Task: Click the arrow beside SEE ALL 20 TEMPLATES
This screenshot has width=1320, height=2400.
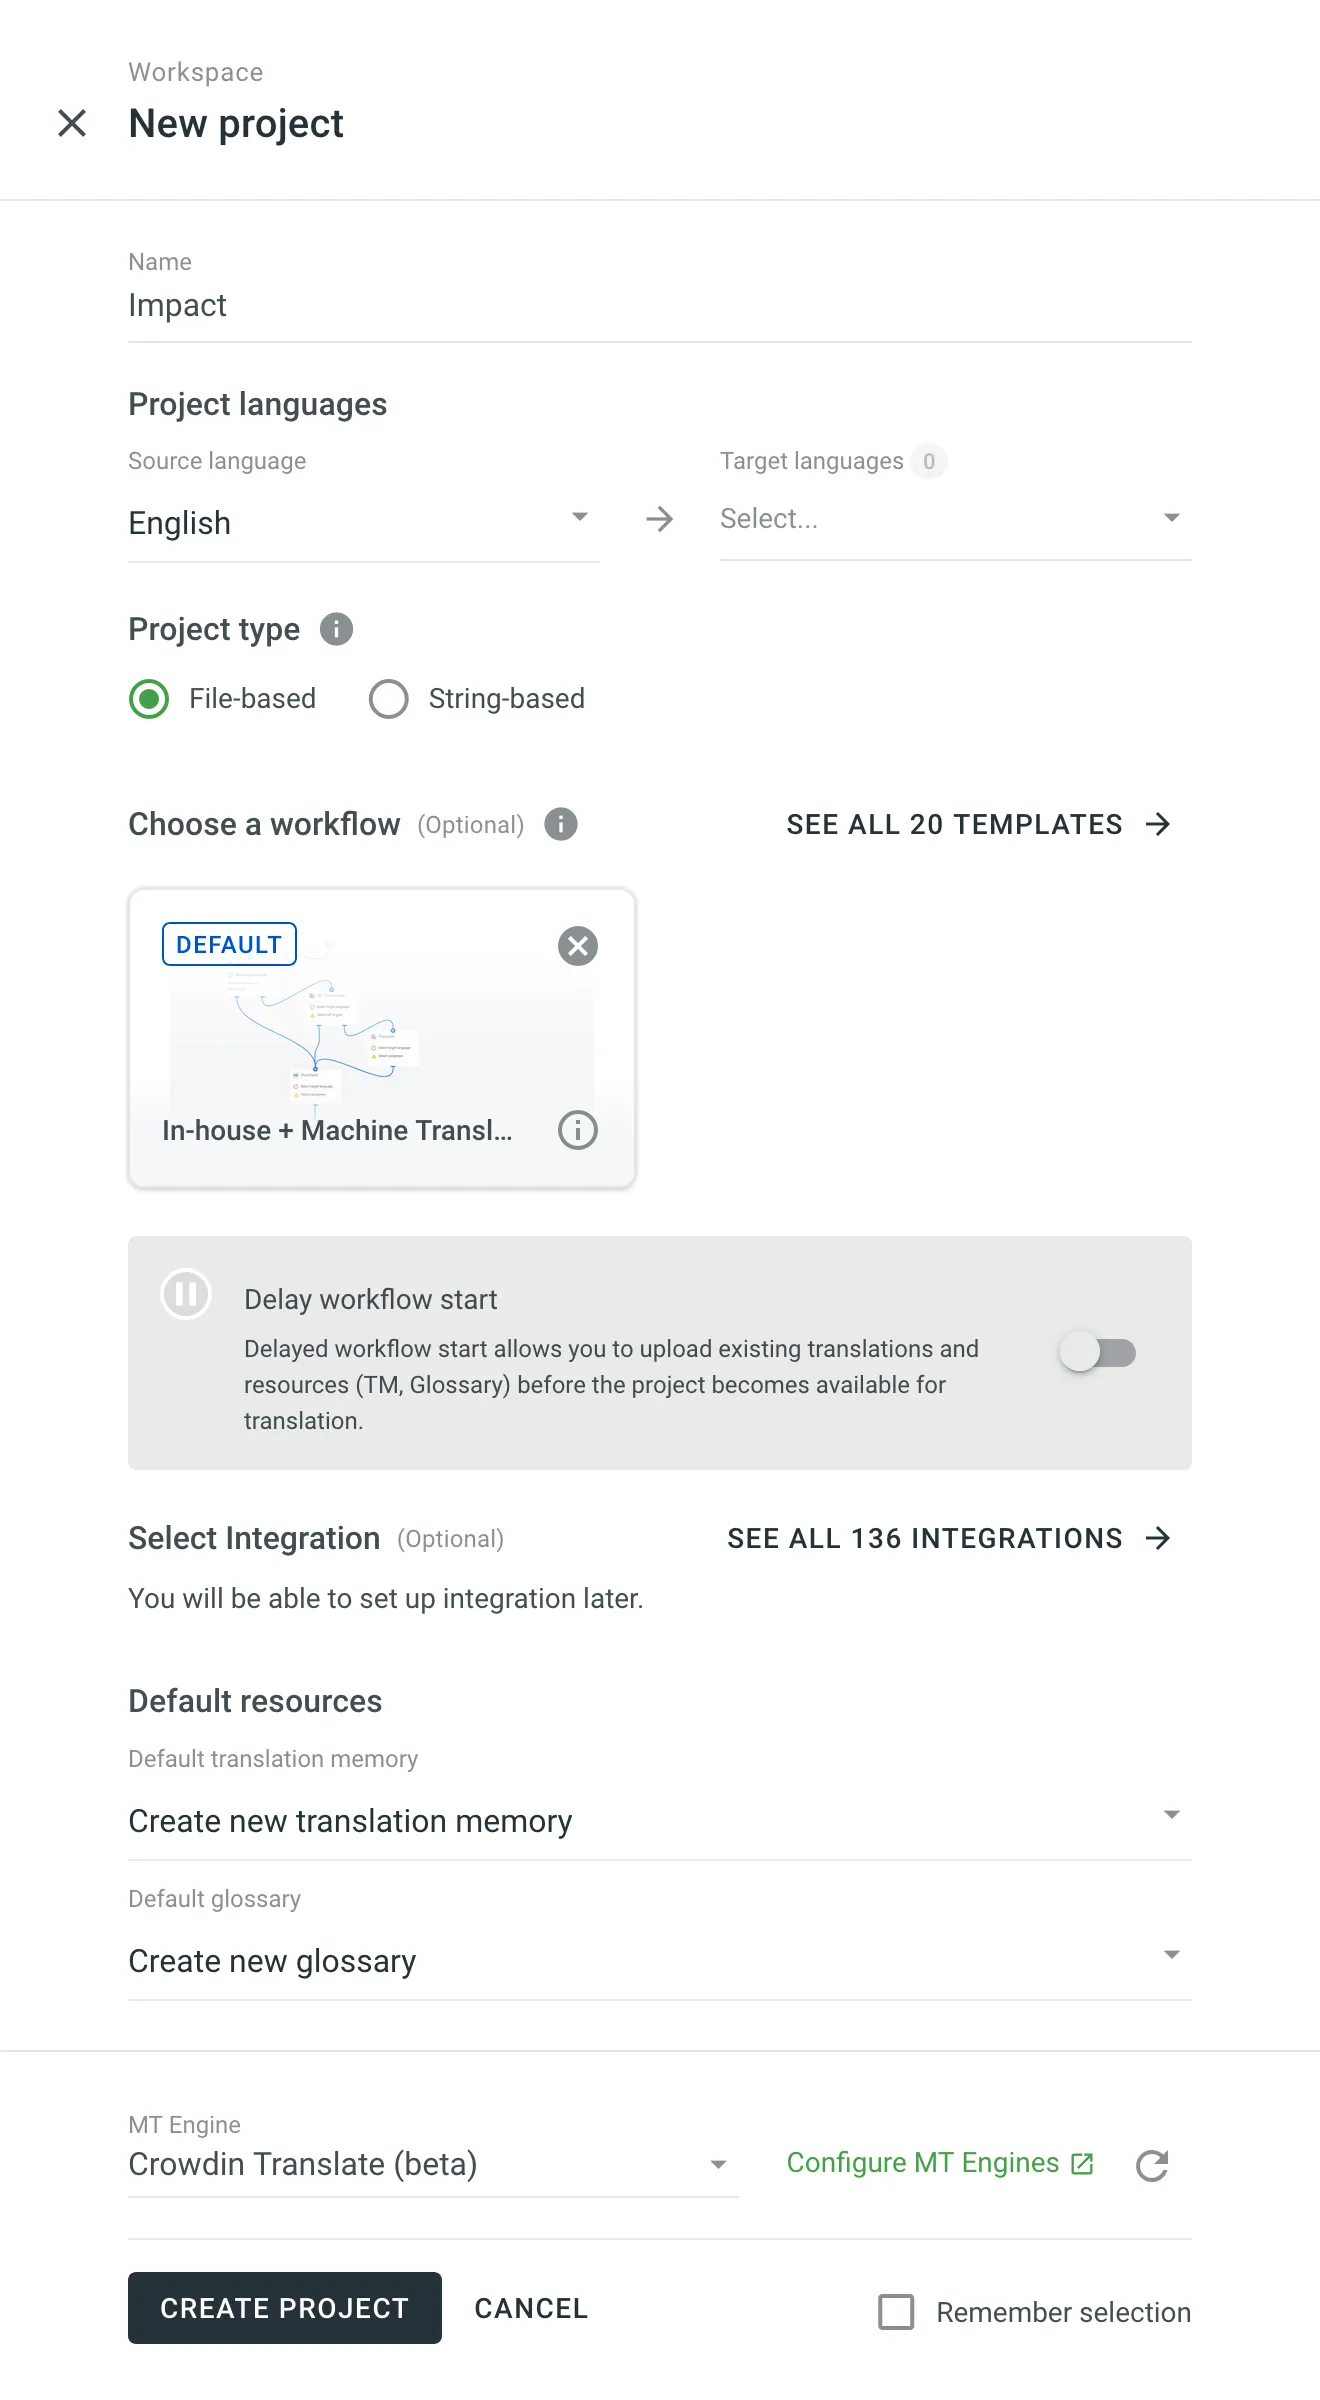Action: tap(1157, 824)
